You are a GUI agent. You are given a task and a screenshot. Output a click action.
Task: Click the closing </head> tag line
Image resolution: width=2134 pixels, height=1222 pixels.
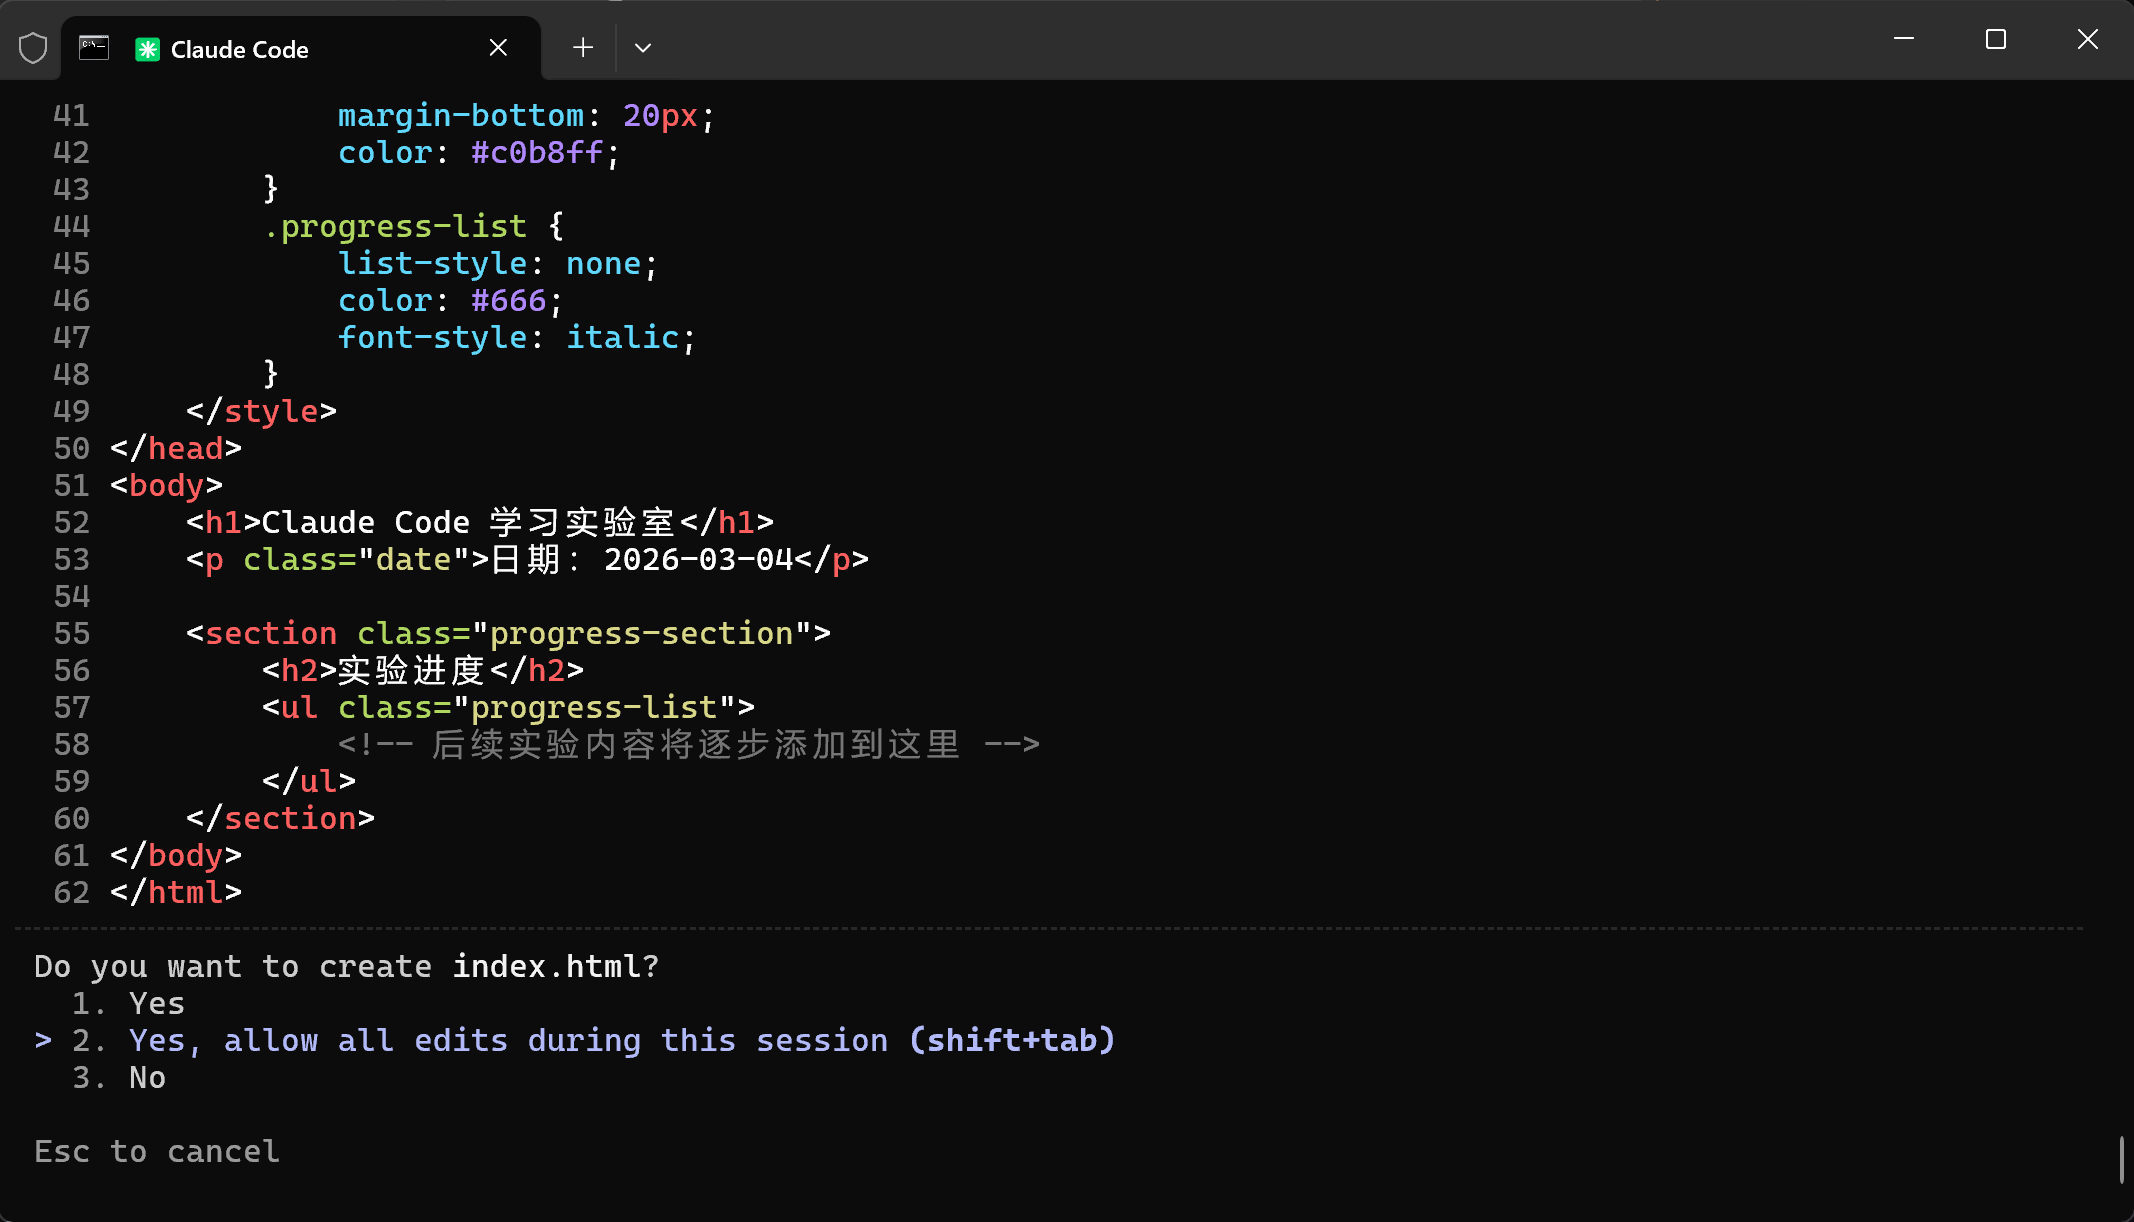pyautogui.click(x=176, y=448)
